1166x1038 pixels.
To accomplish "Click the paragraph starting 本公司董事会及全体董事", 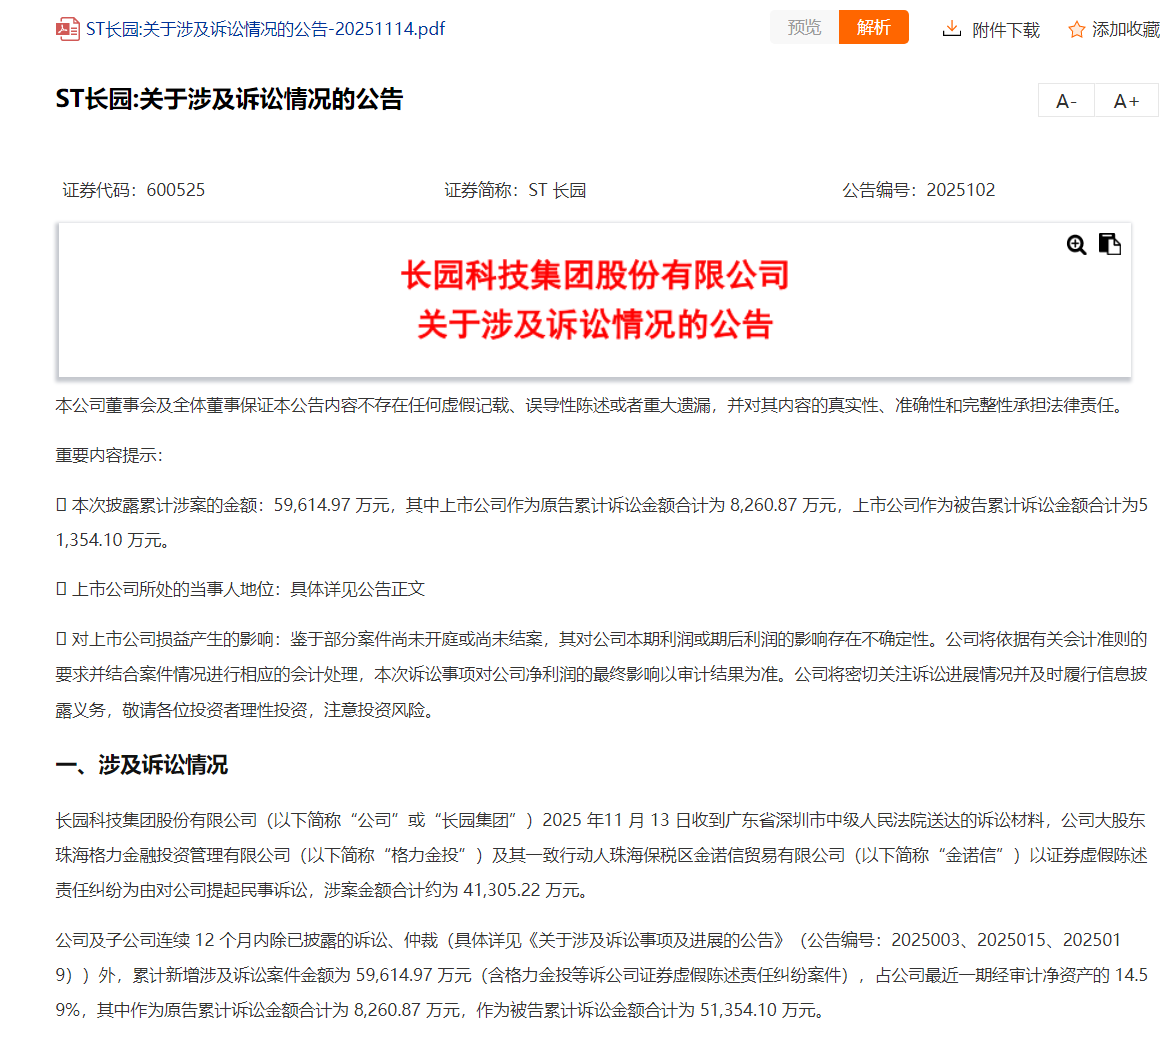I will (593, 405).
